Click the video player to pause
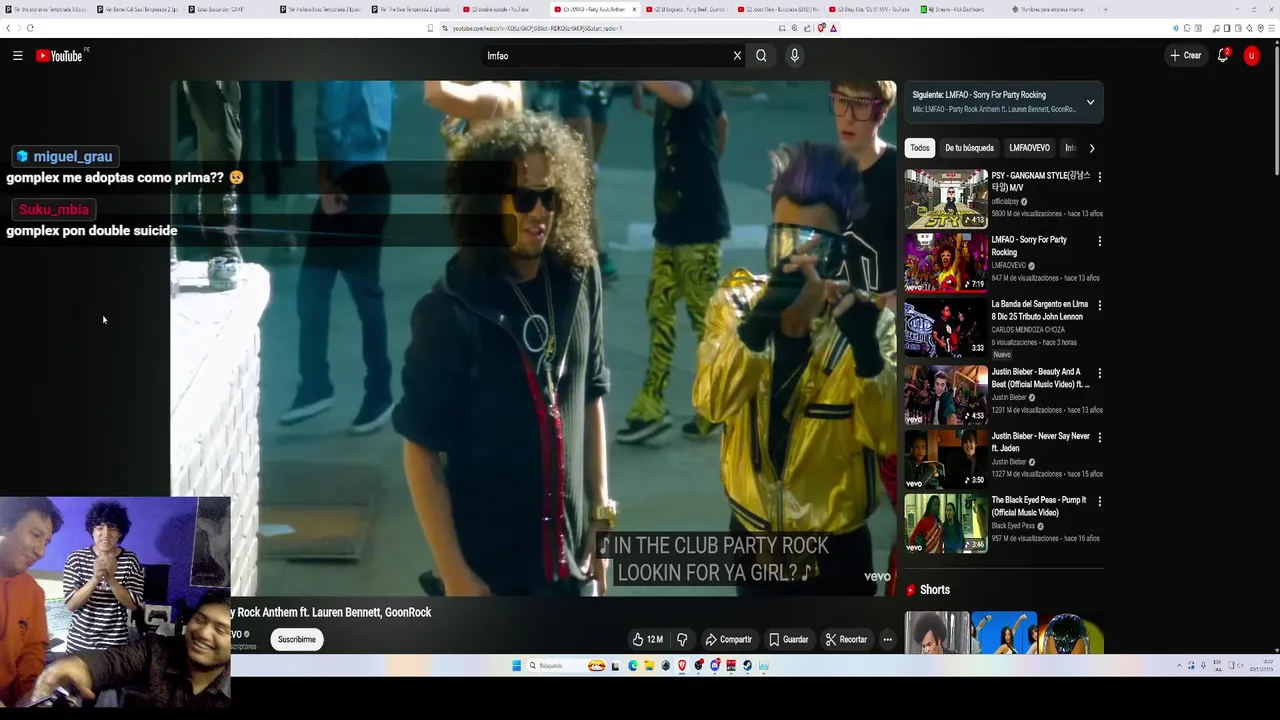This screenshot has height=720, width=1280. click(534, 338)
